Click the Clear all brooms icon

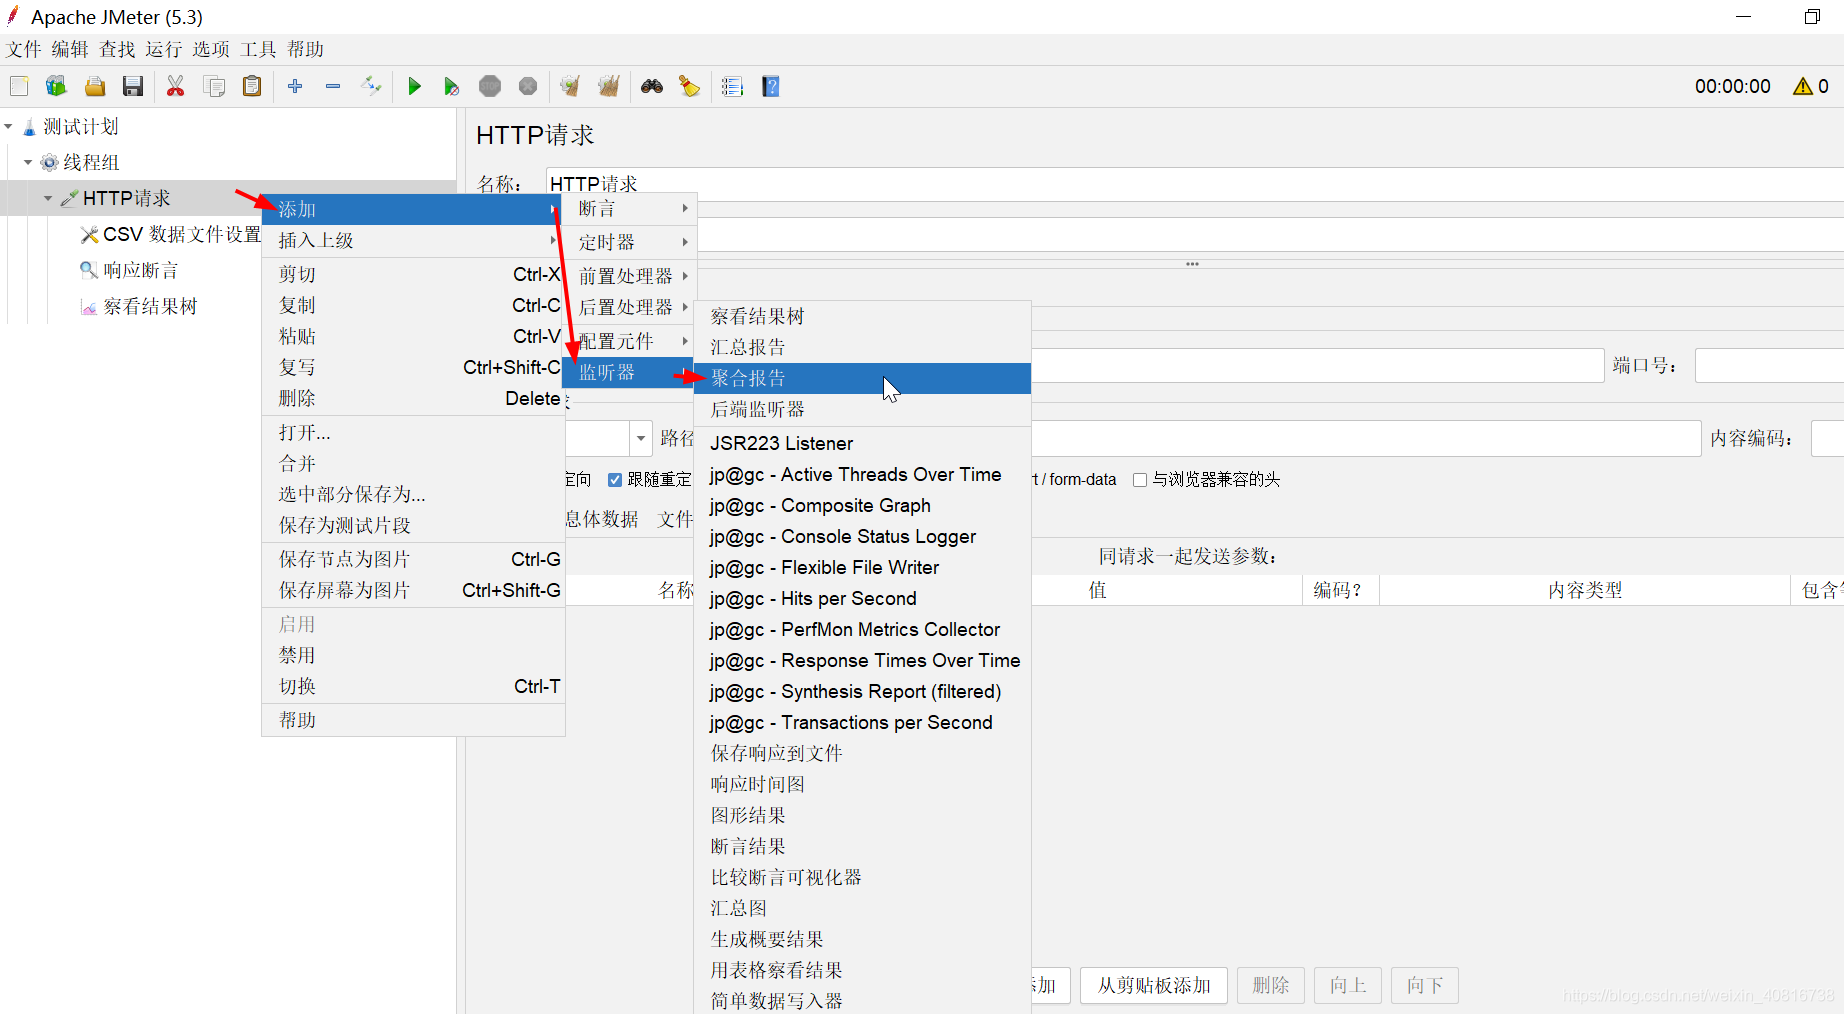pyautogui.click(x=609, y=86)
